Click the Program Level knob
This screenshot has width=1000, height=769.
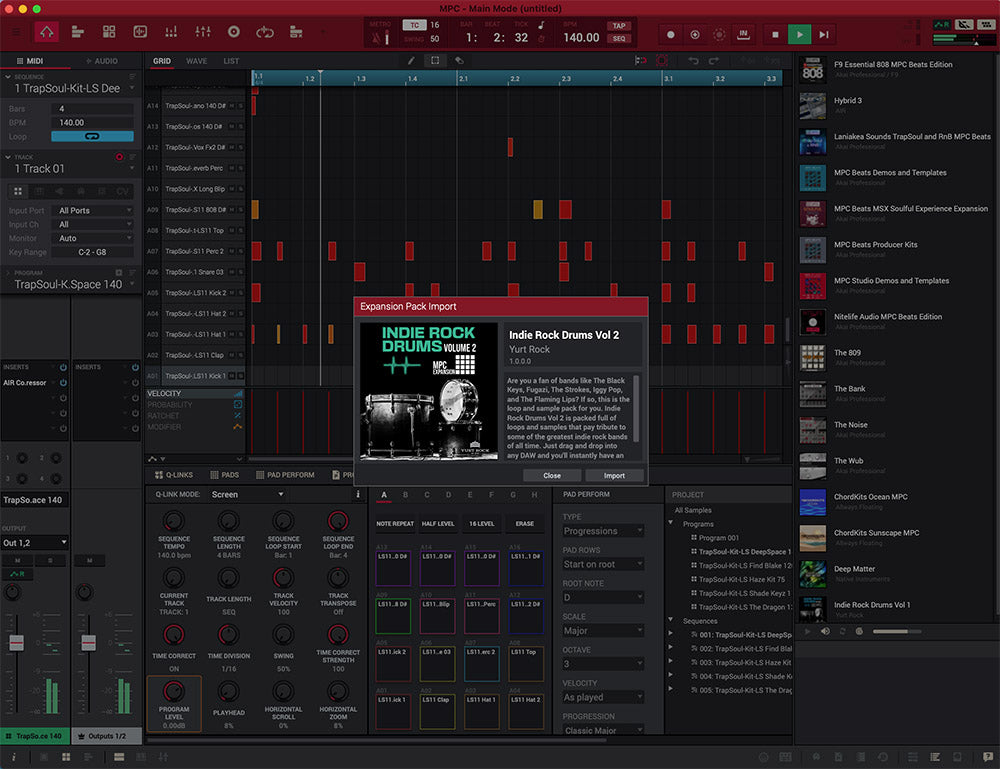pyautogui.click(x=174, y=691)
